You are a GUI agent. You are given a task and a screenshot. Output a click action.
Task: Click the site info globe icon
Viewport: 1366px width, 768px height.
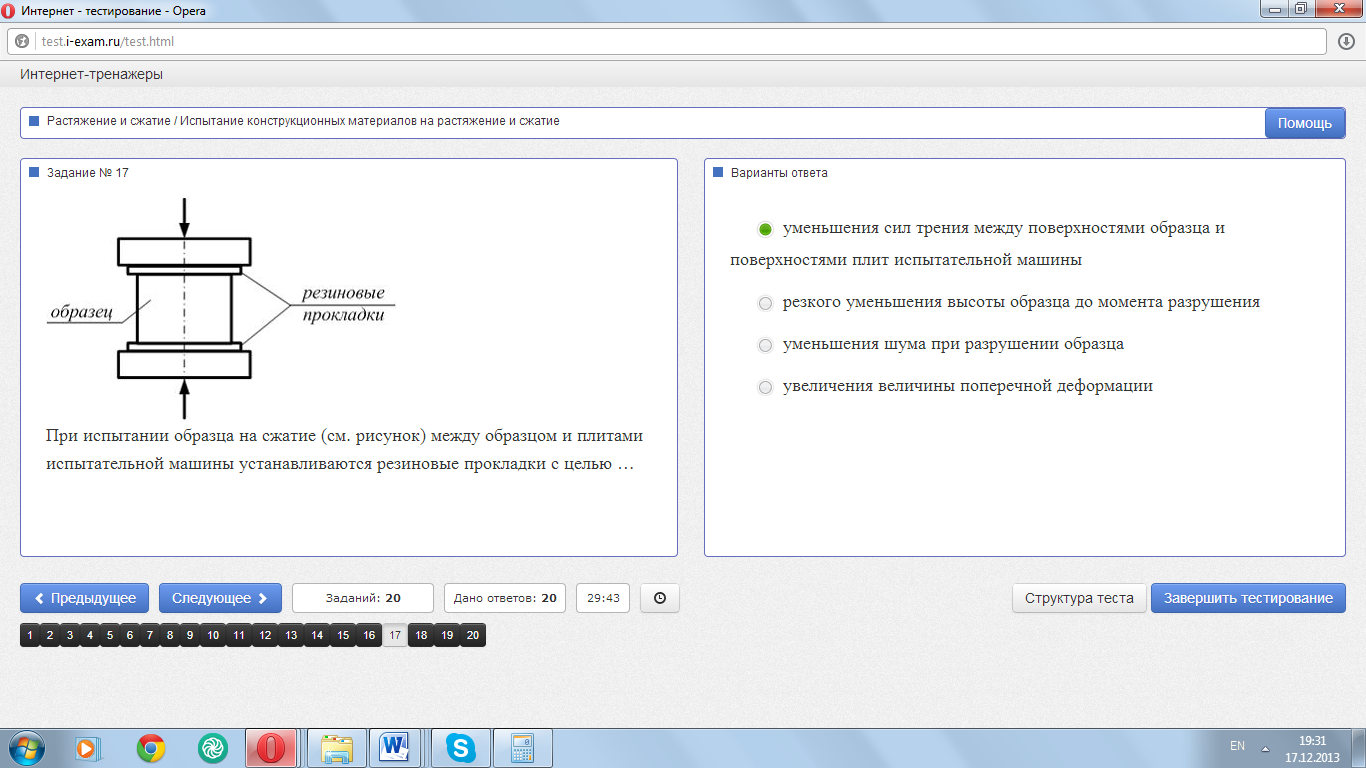23,42
